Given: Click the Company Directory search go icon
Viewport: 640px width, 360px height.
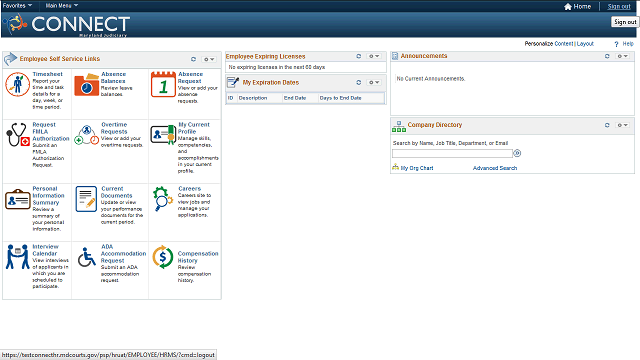Looking at the screenshot, I should (517, 153).
